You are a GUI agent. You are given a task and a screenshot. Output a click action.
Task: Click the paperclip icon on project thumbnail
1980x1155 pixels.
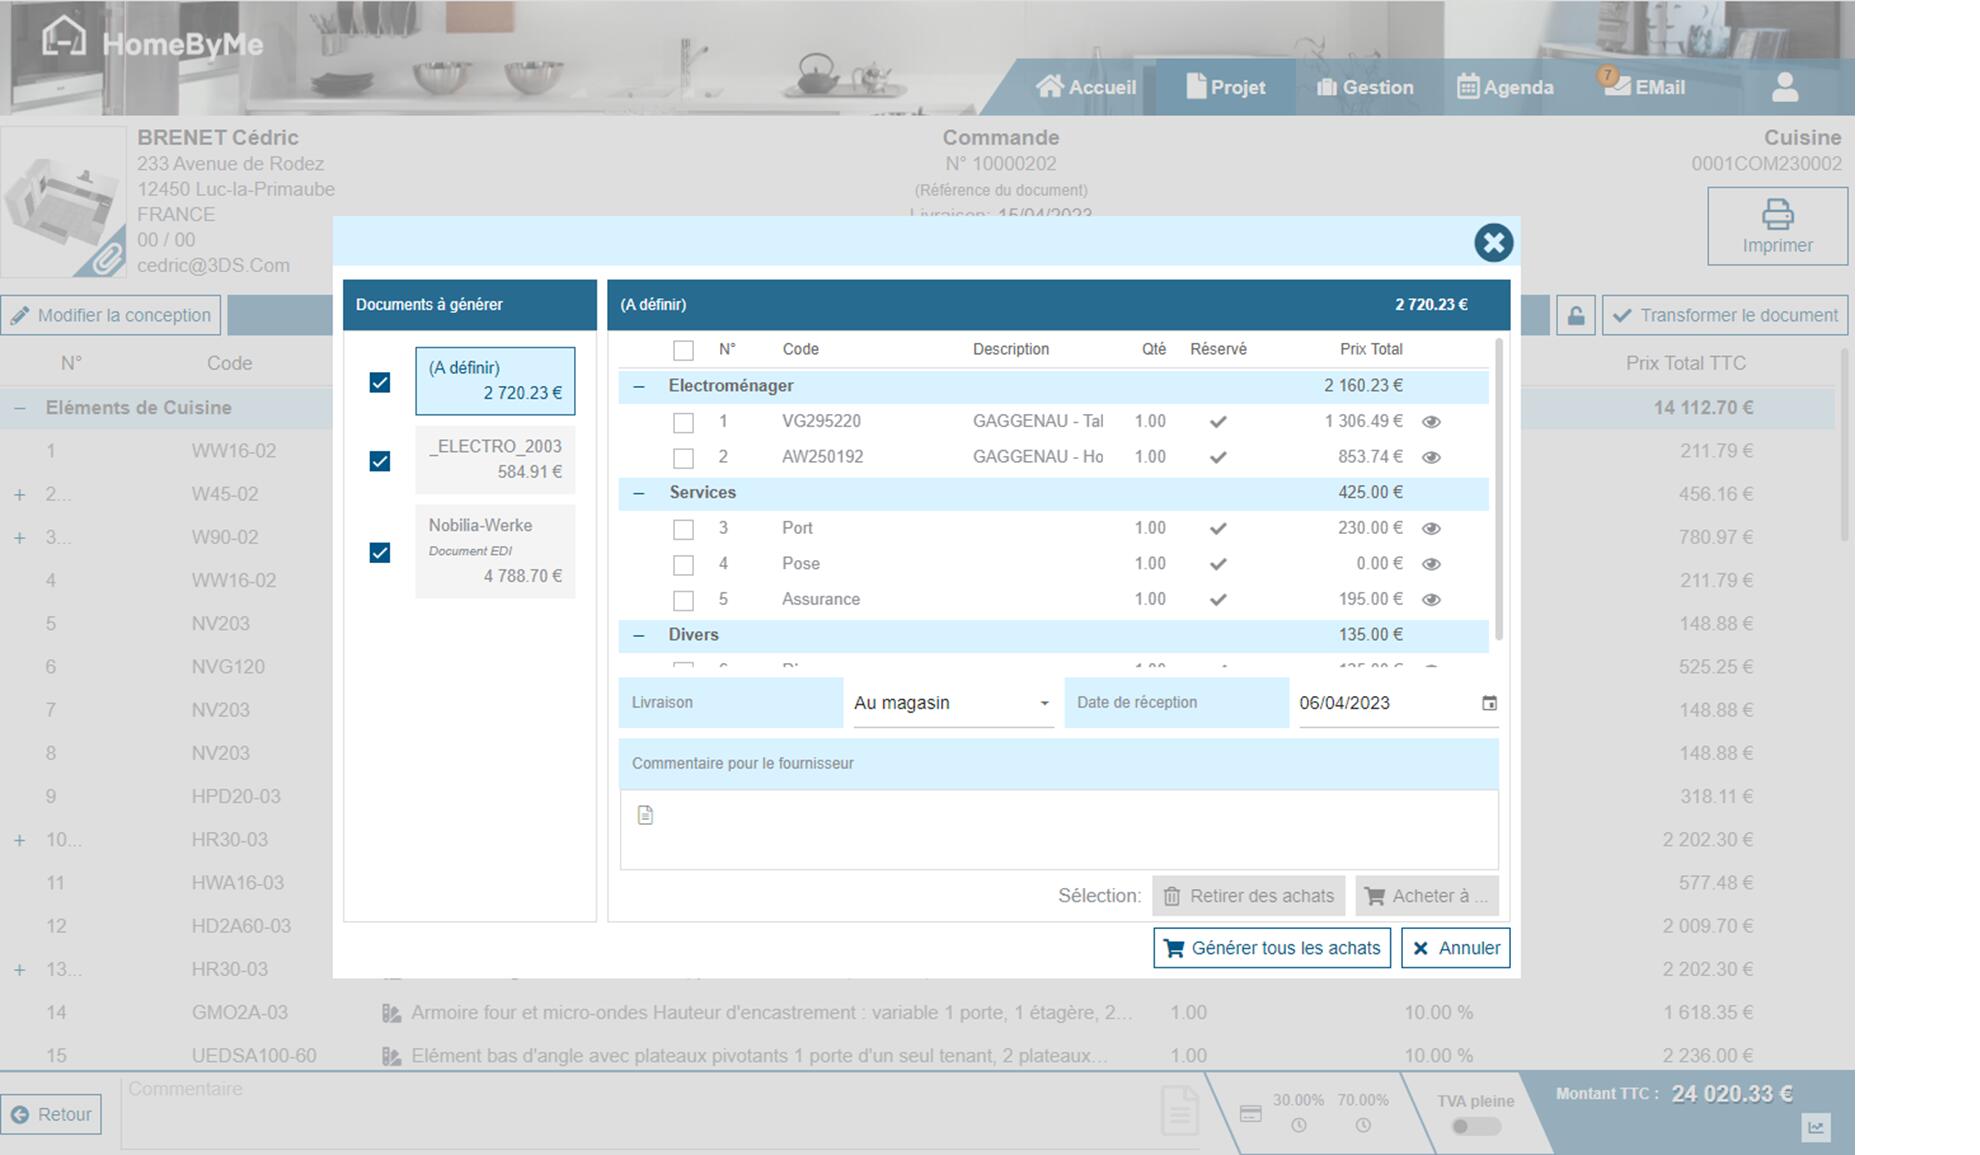pyautogui.click(x=107, y=259)
